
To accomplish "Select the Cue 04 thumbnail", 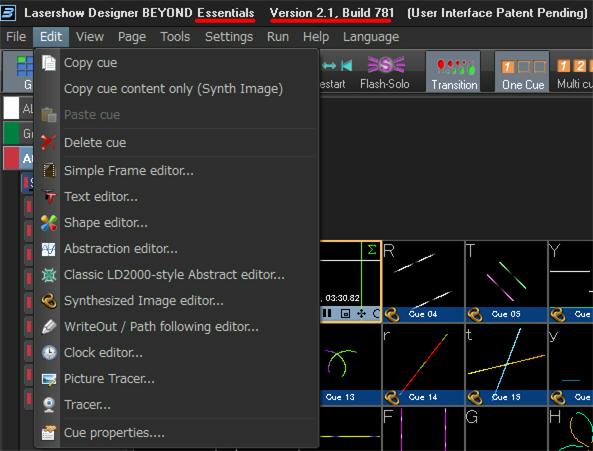I will coord(423,282).
